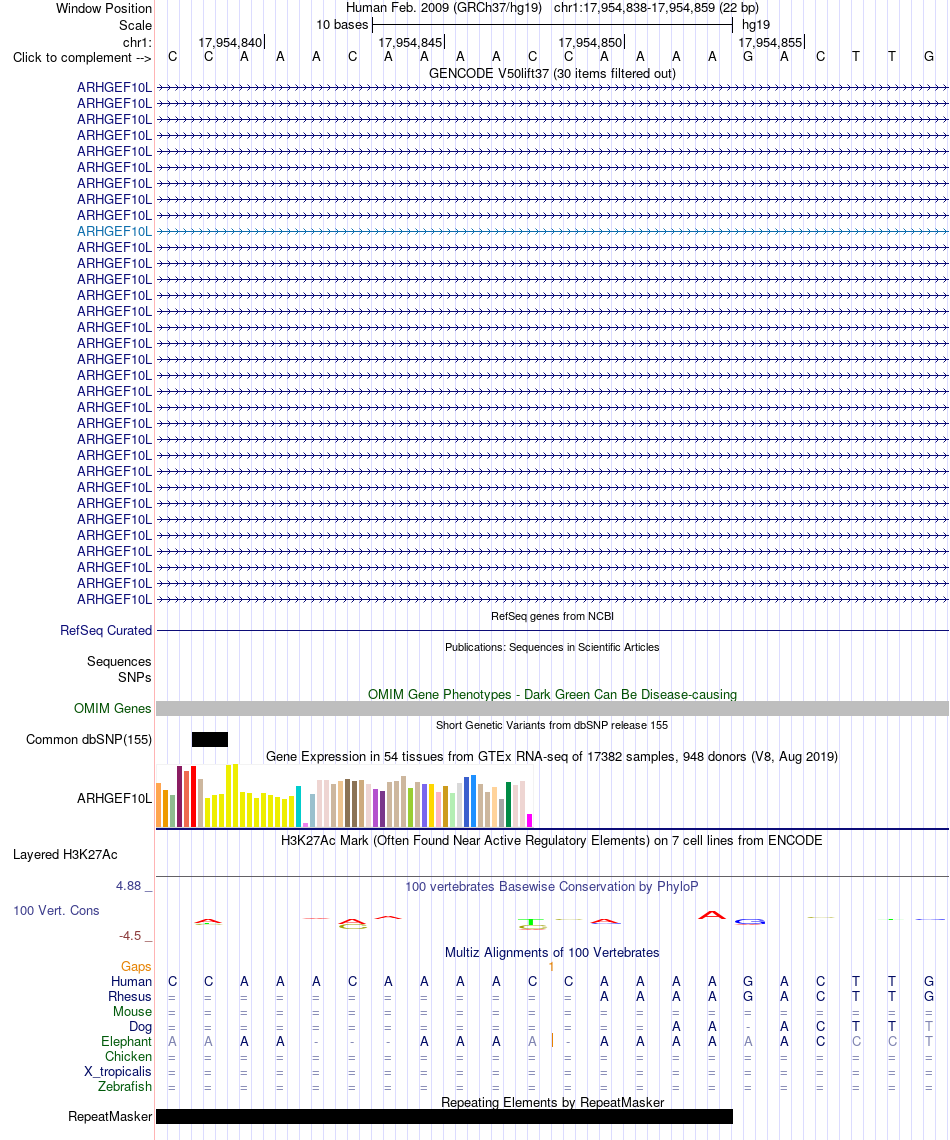This screenshot has height=1140, width=950.
Task: Open the GENCODE V50lift37 track title
Action: click(552, 73)
